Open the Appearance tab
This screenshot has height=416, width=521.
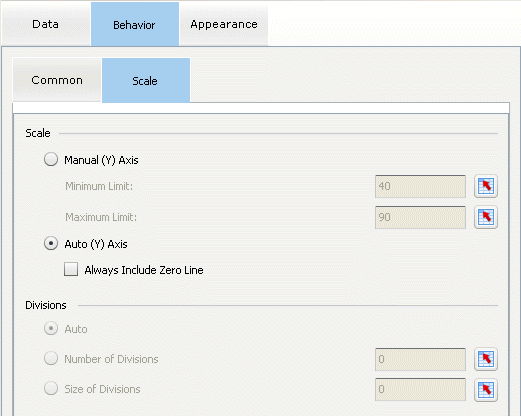[224, 24]
